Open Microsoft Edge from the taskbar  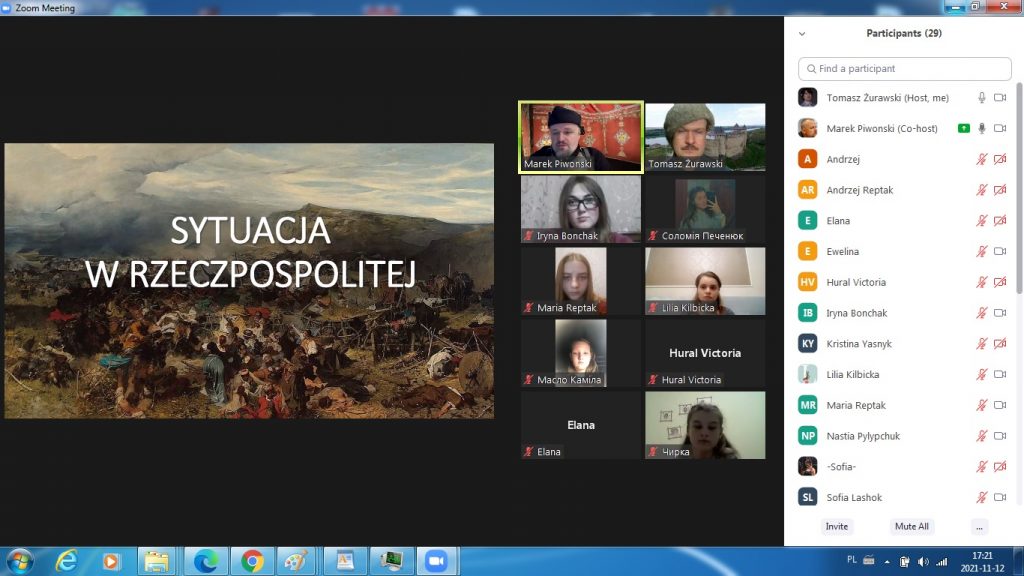tap(206, 561)
